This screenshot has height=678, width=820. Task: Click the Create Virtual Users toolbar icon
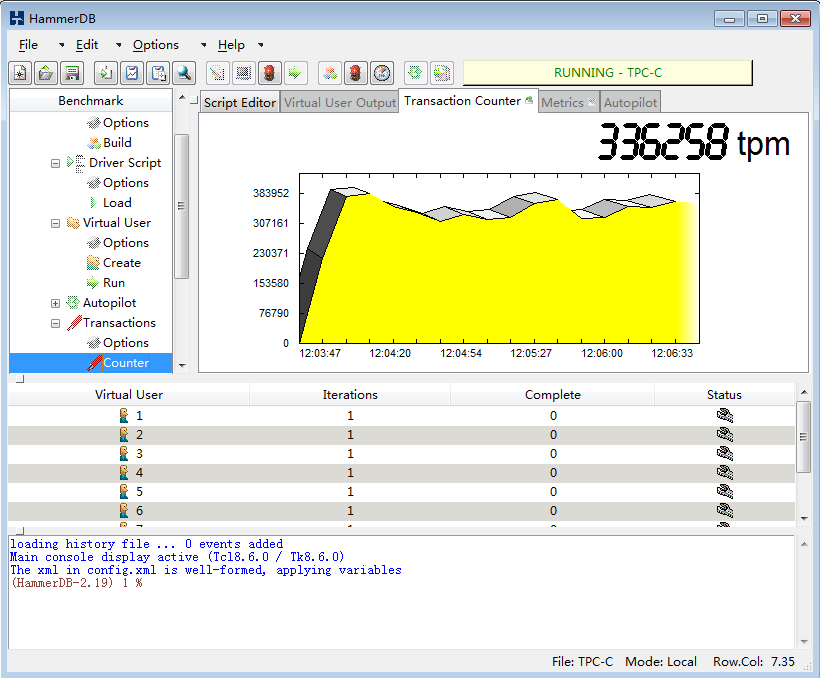click(243, 73)
